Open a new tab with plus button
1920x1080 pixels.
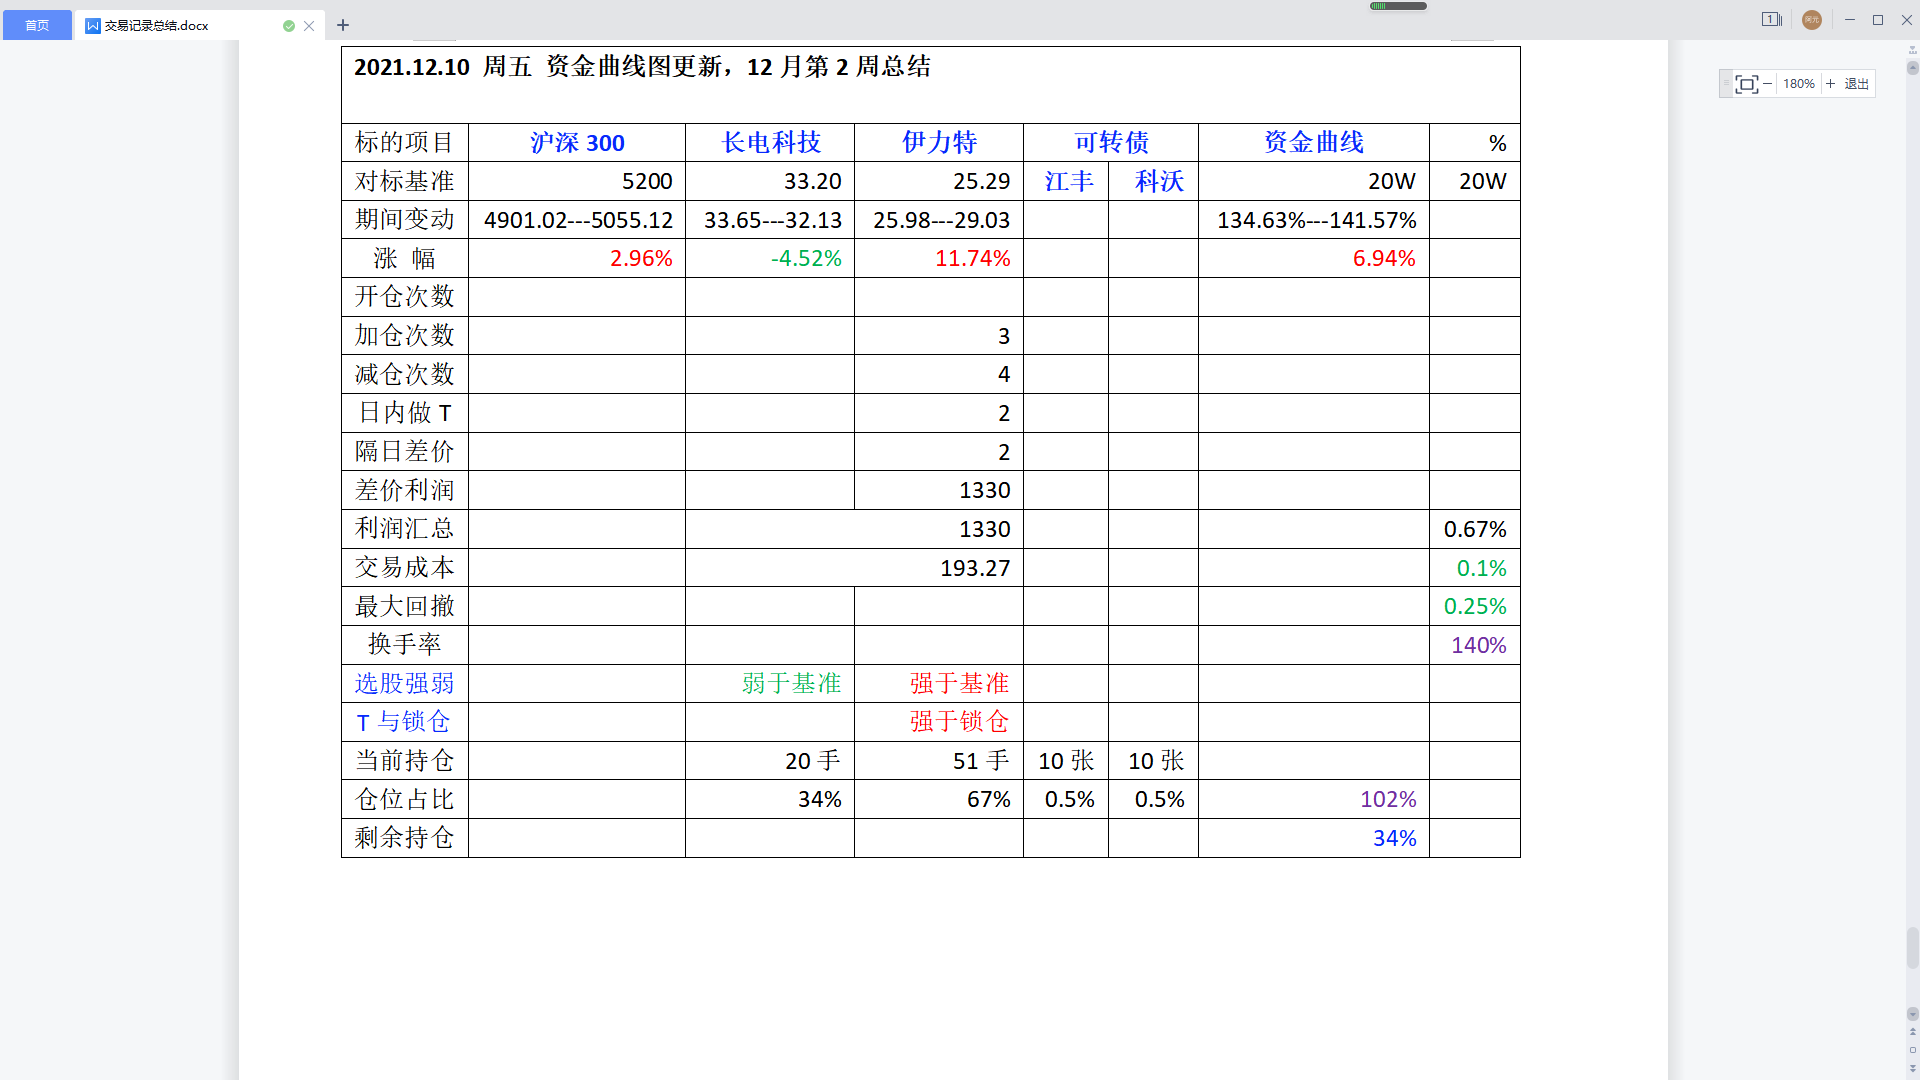343,25
